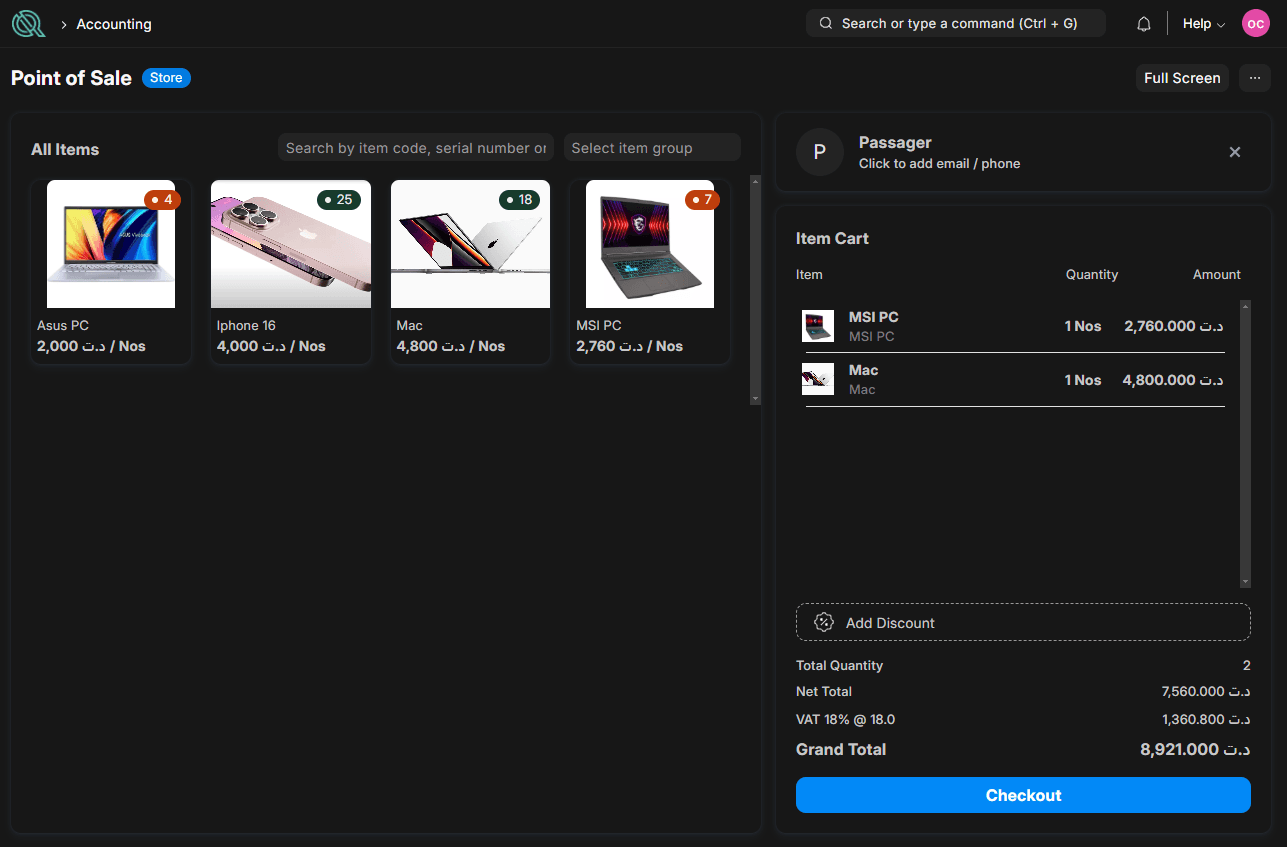Go to Accounting breadcrumb
Screen dimensions: 1287x847
[114, 24]
